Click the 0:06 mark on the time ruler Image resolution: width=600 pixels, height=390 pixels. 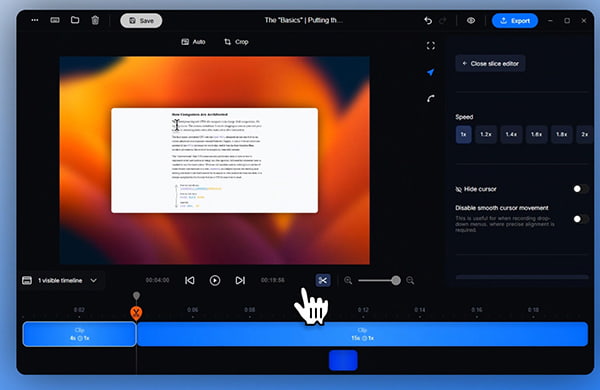pyautogui.click(x=193, y=310)
